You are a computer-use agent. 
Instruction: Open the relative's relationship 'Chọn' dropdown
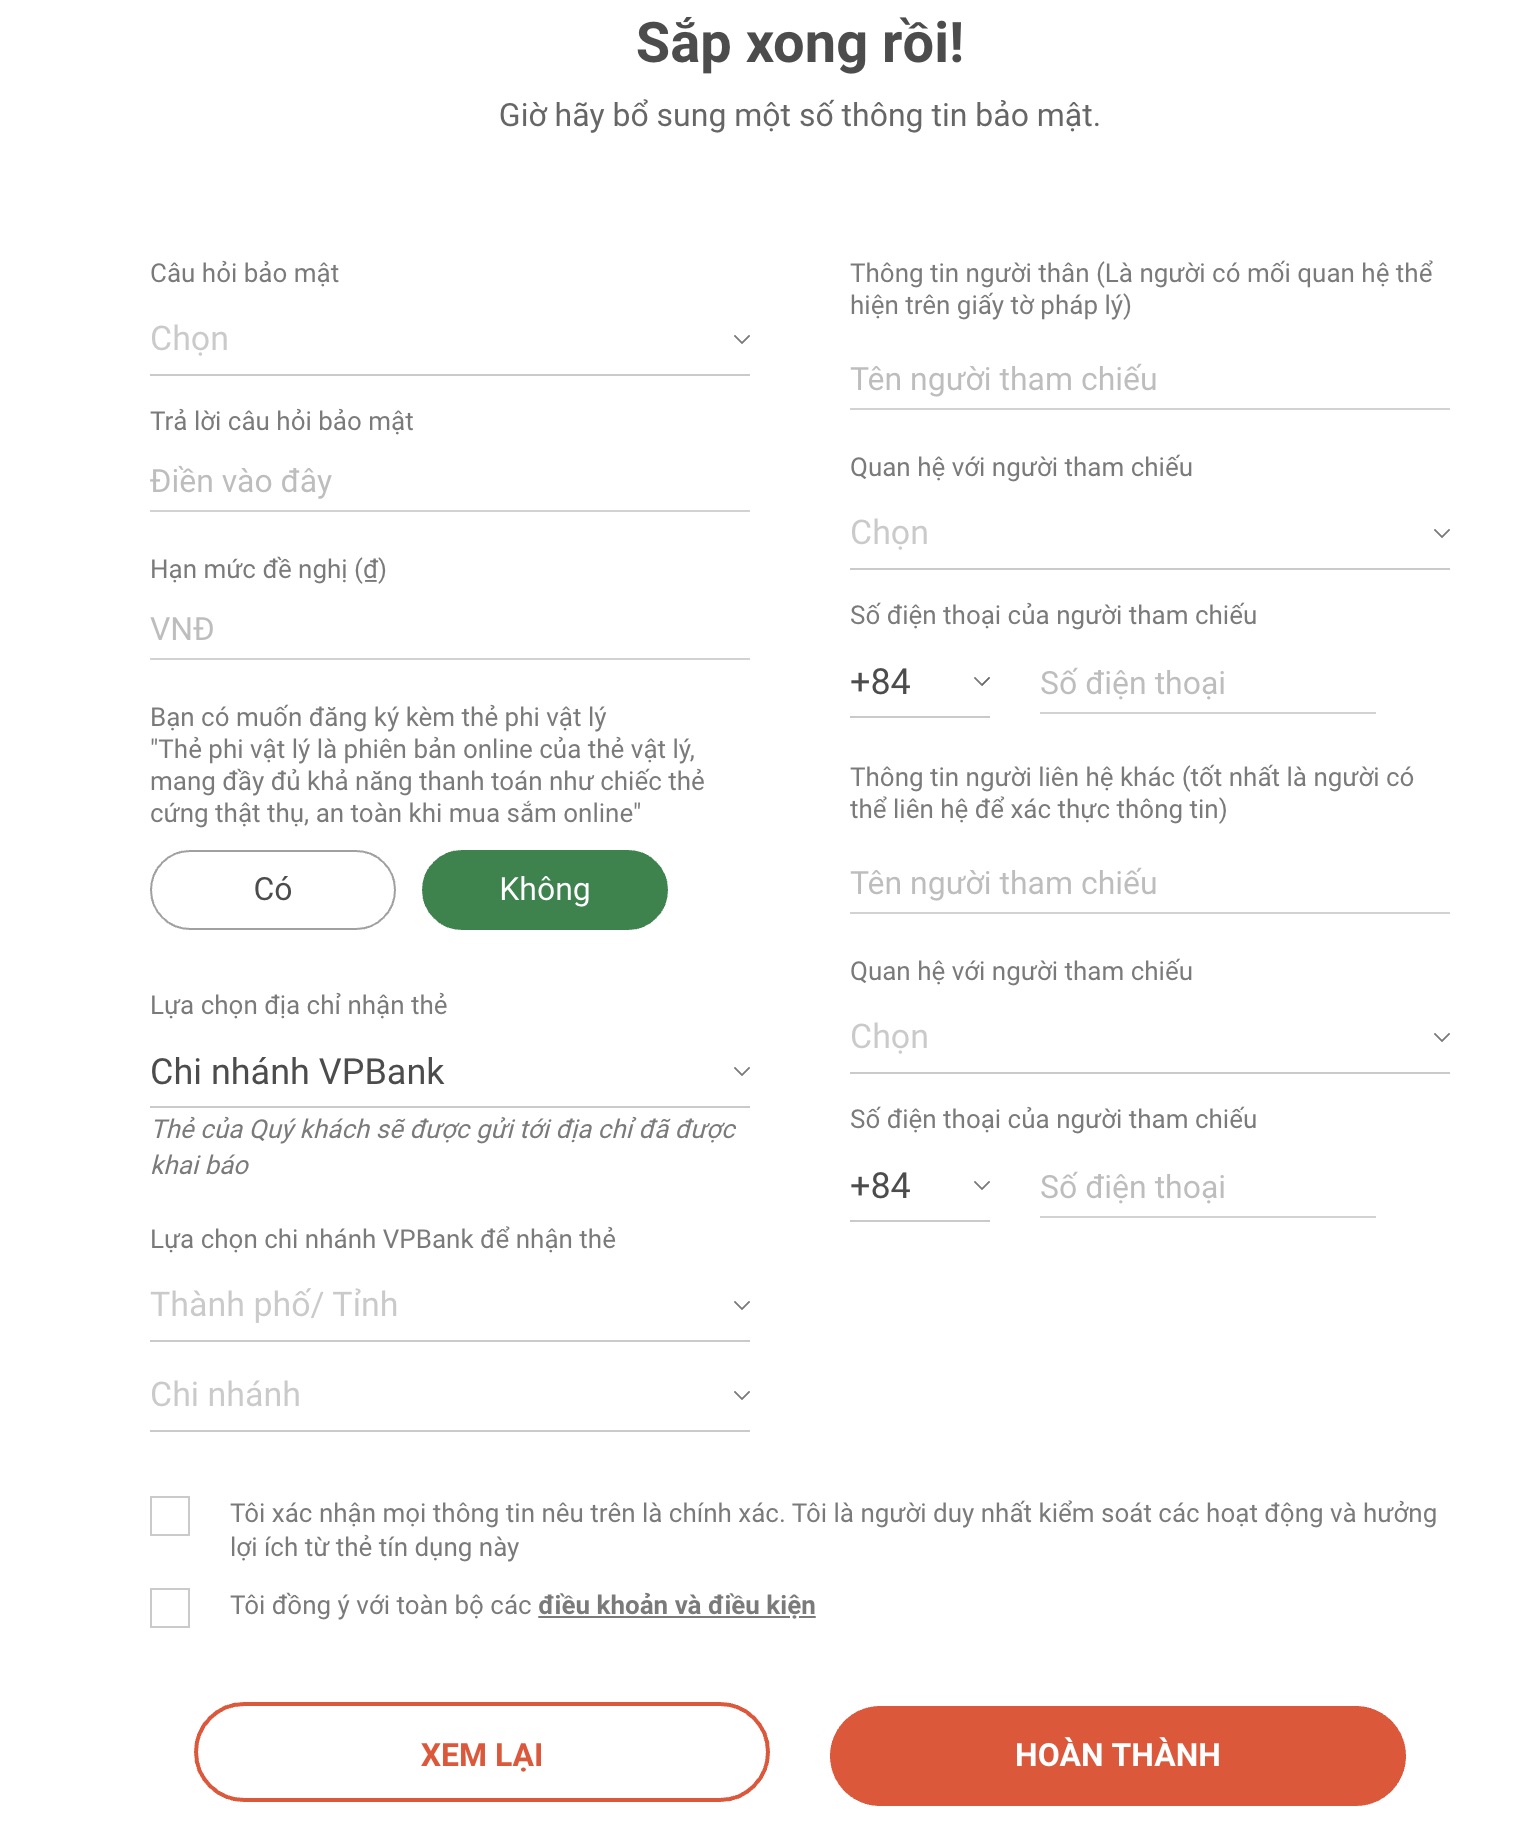pyautogui.click(x=1149, y=533)
